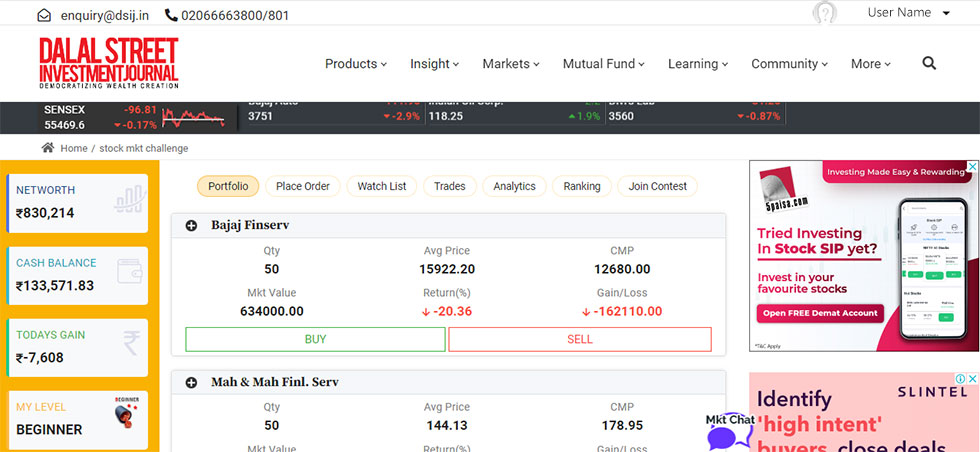Click the Networth ₹830,214 card
This screenshot has height=452, width=980.
point(77,203)
